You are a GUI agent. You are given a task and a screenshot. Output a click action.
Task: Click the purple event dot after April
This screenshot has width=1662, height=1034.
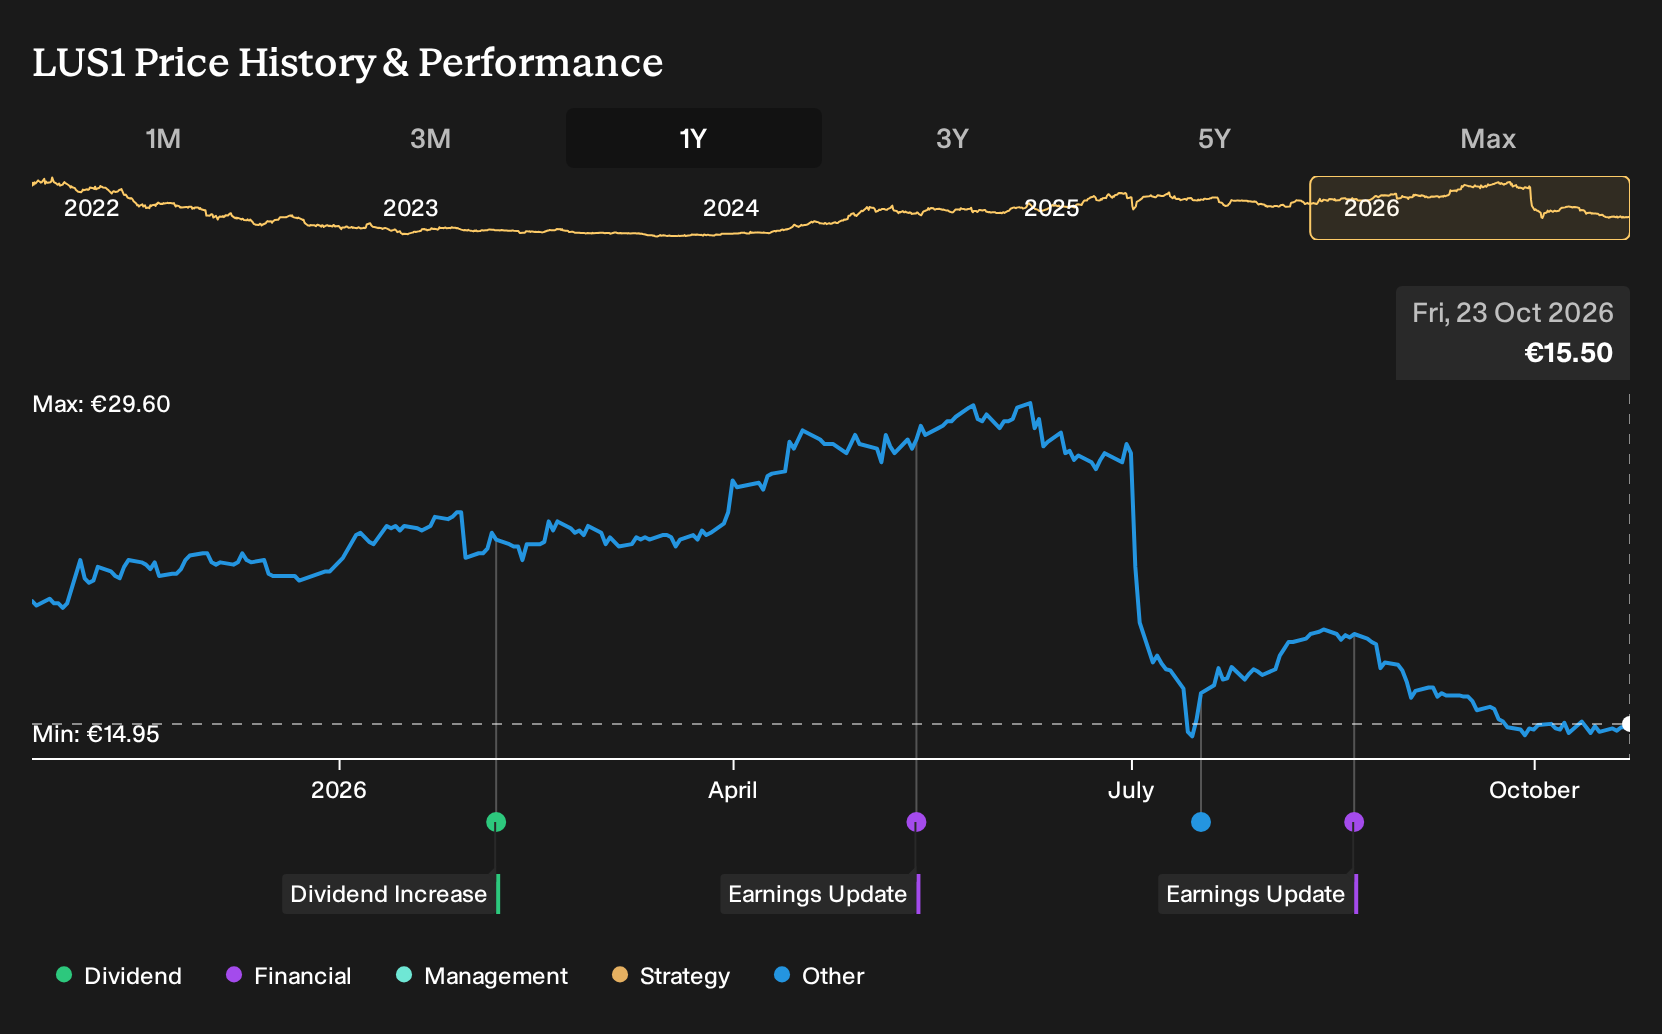pos(916,822)
